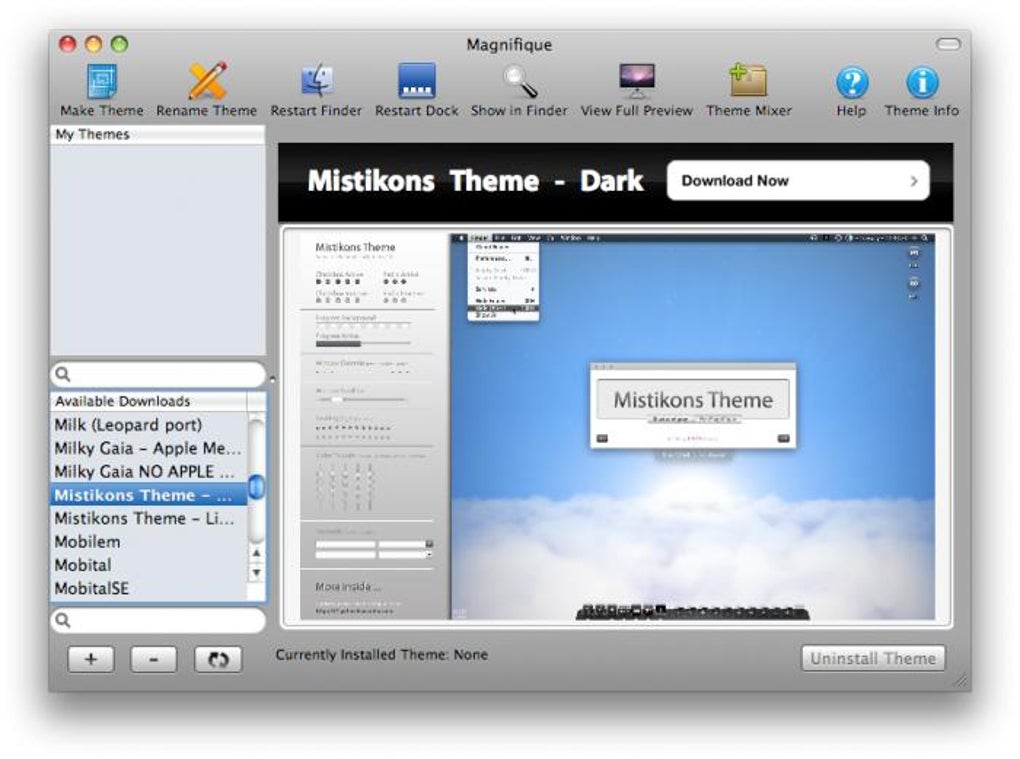Click the Available Downloads column header
1020x759 pixels.
click(x=150, y=401)
